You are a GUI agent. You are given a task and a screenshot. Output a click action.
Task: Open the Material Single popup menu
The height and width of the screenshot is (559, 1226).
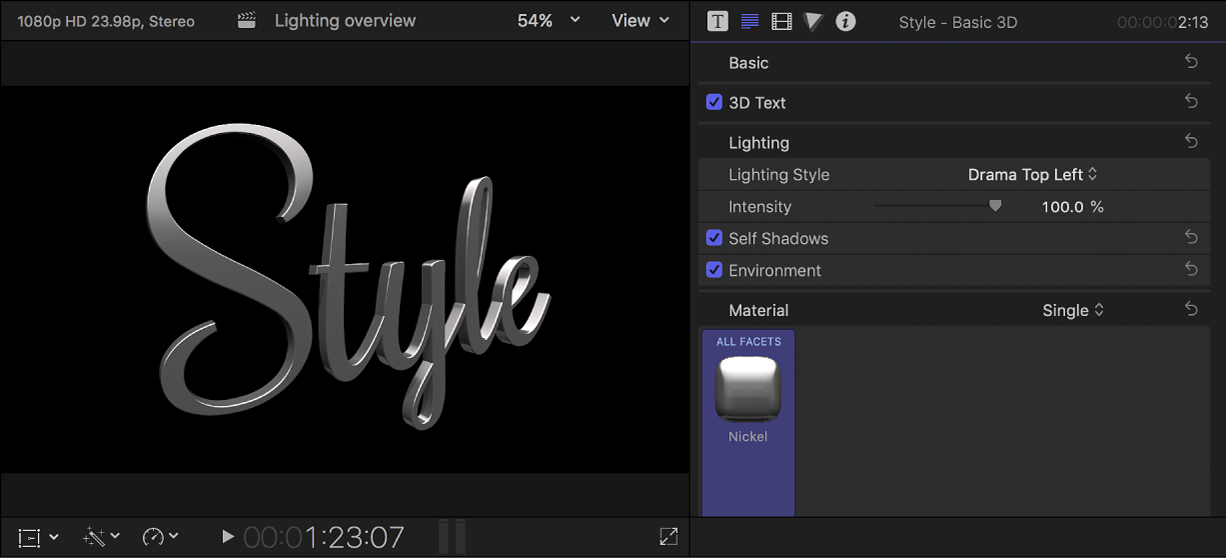click(1073, 310)
